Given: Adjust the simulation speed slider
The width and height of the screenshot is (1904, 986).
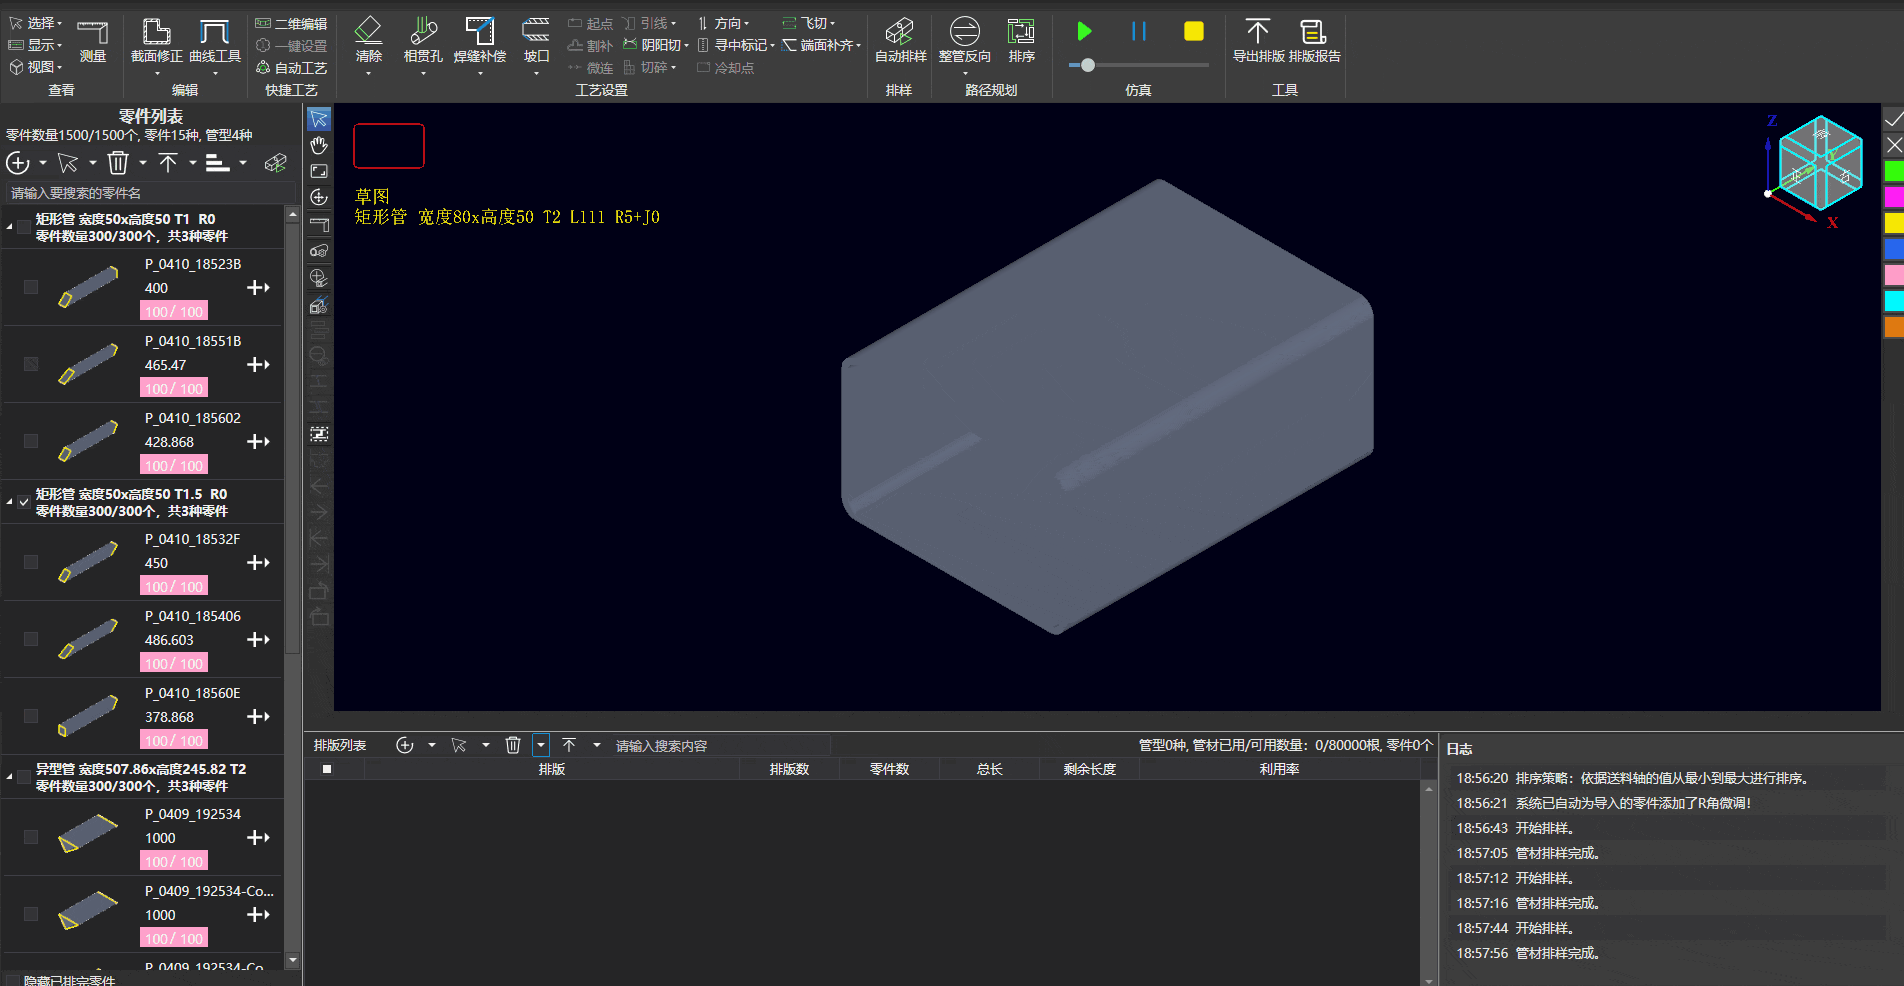Looking at the screenshot, I should point(1088,65).
